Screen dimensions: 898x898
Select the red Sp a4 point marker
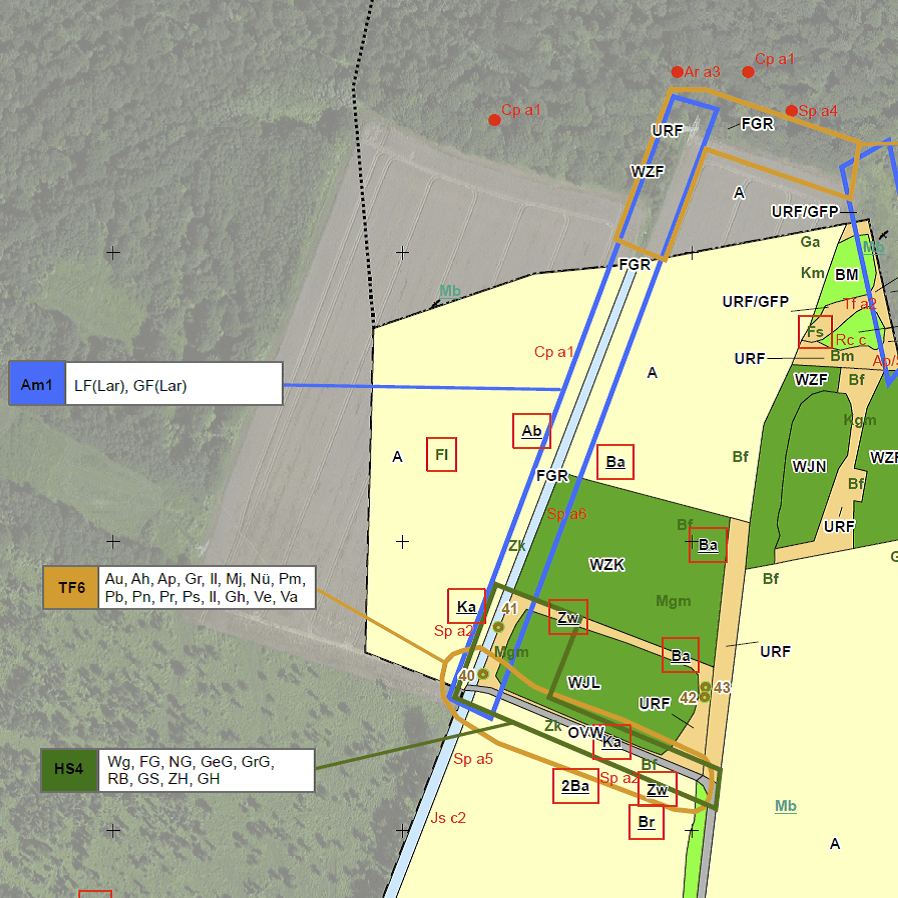[x=791, y=111]
